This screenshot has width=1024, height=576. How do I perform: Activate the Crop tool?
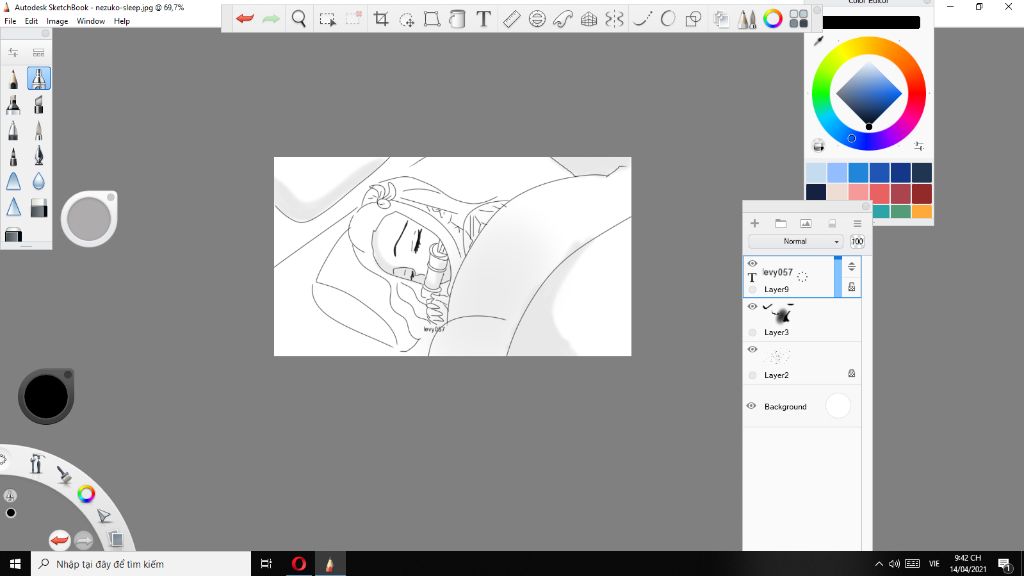pos(381,18)
